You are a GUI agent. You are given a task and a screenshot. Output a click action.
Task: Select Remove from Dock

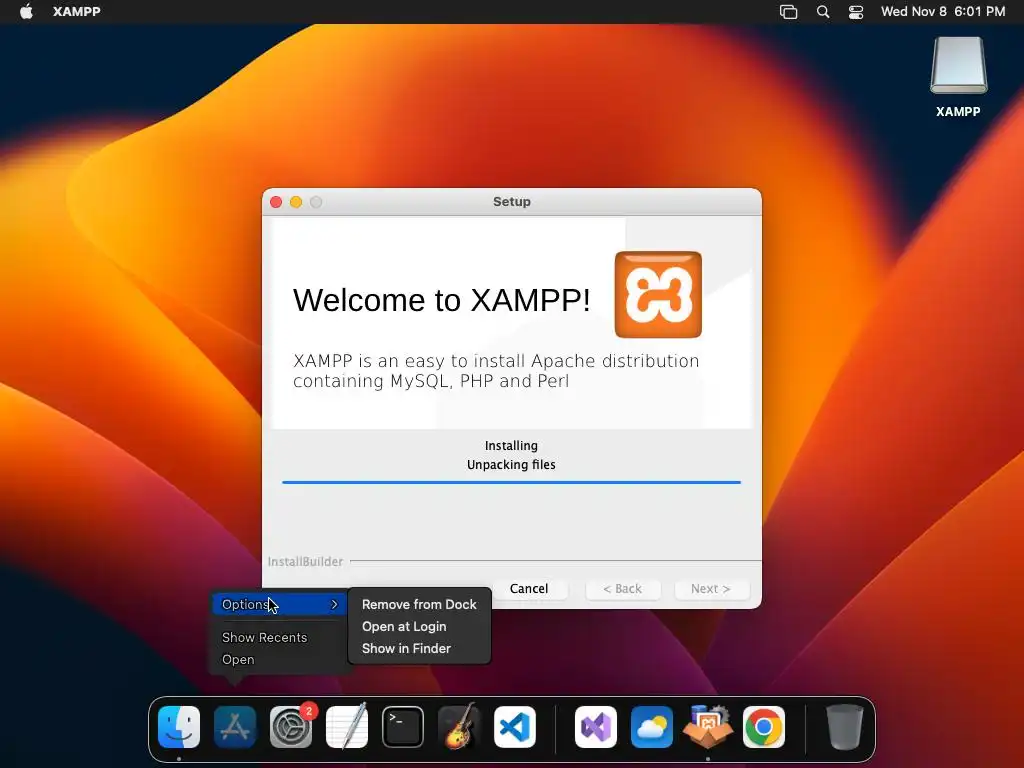(419, 605)
